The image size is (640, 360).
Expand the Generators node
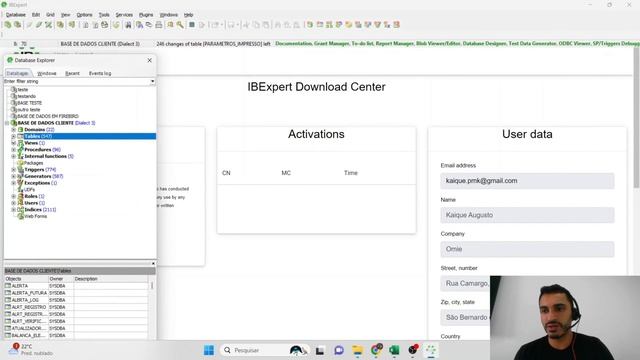click(x=13, y=176)
